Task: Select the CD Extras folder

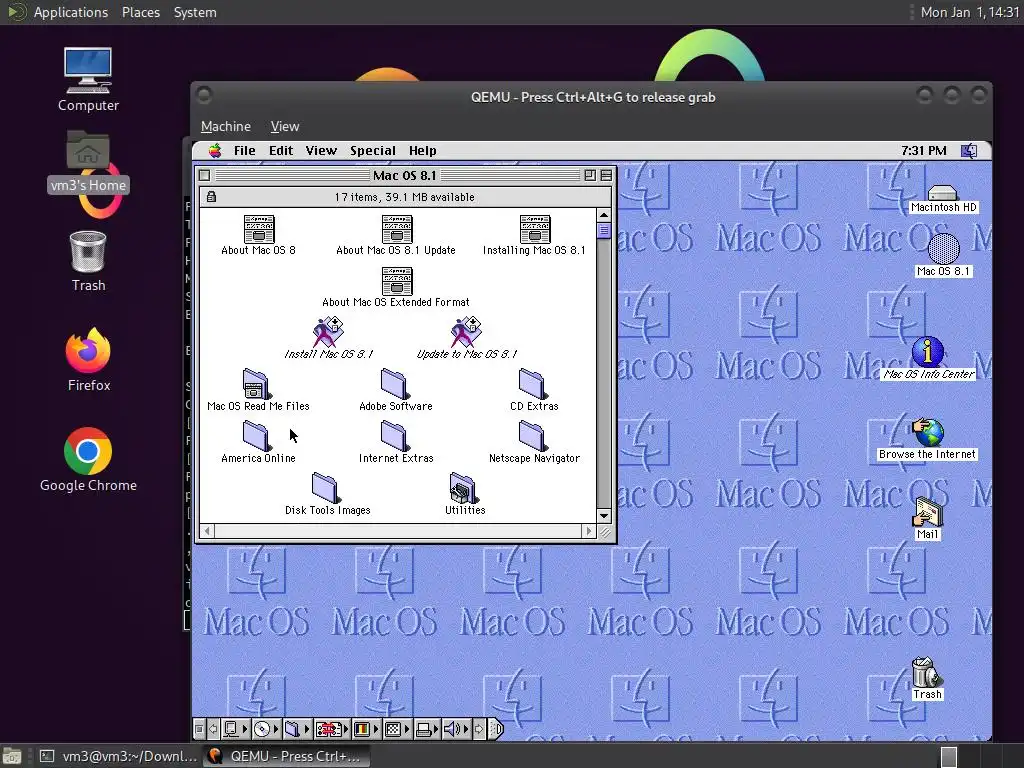Action: click(x=534, y=390)
